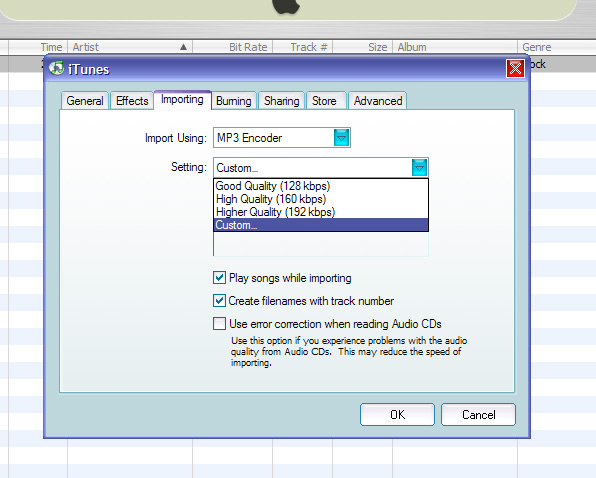Open the Import Using dropdown arrow
Screen dimensions: 596x478
tap(341, 138)
